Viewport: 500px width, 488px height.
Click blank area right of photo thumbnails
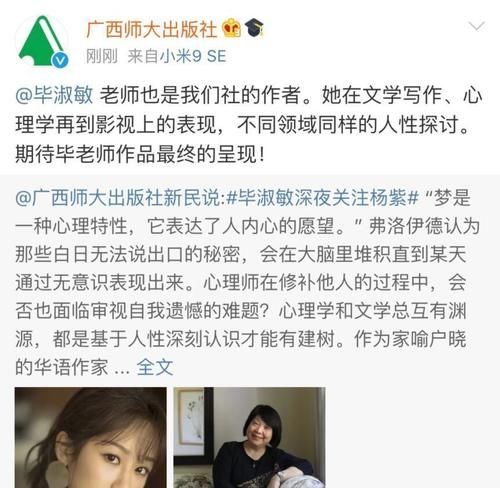pyautogui.click(x=412, y=437)
